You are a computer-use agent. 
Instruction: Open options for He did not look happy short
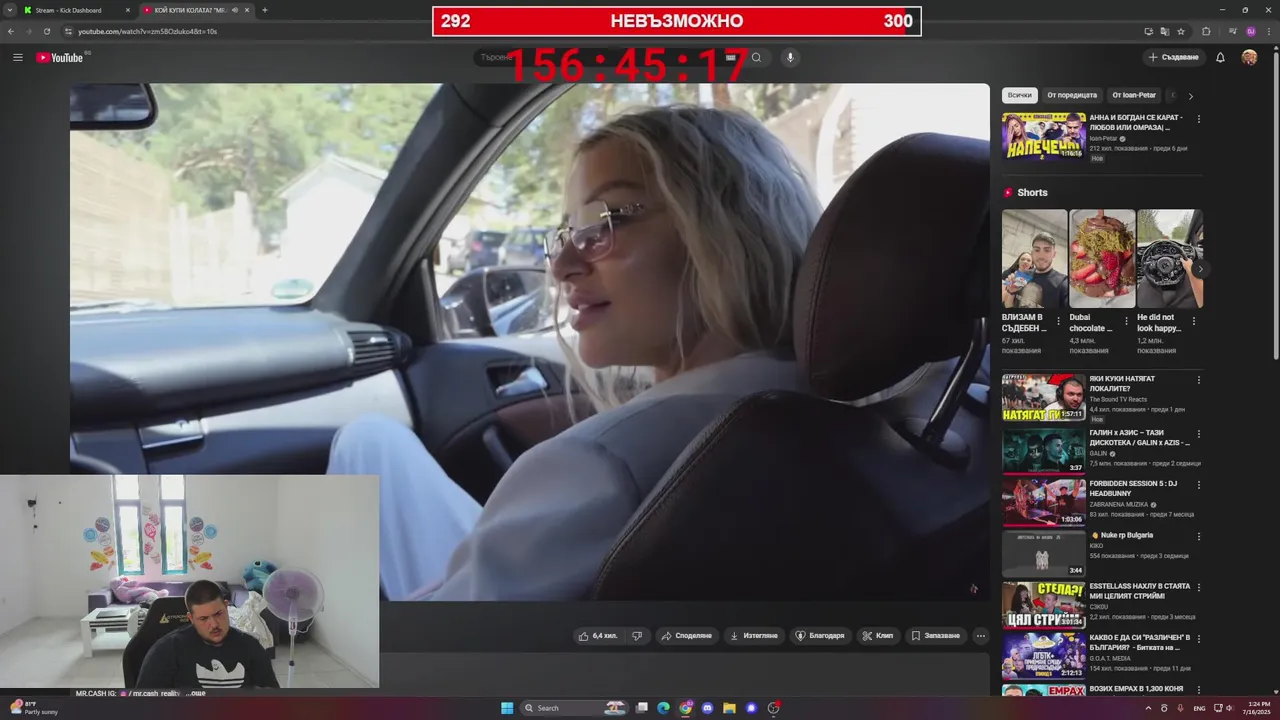(x=1193, y=322)
